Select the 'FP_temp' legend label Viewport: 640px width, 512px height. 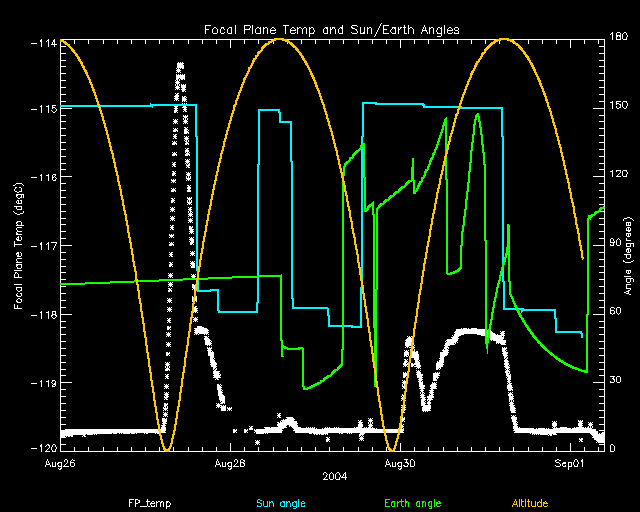click(150, 503)
